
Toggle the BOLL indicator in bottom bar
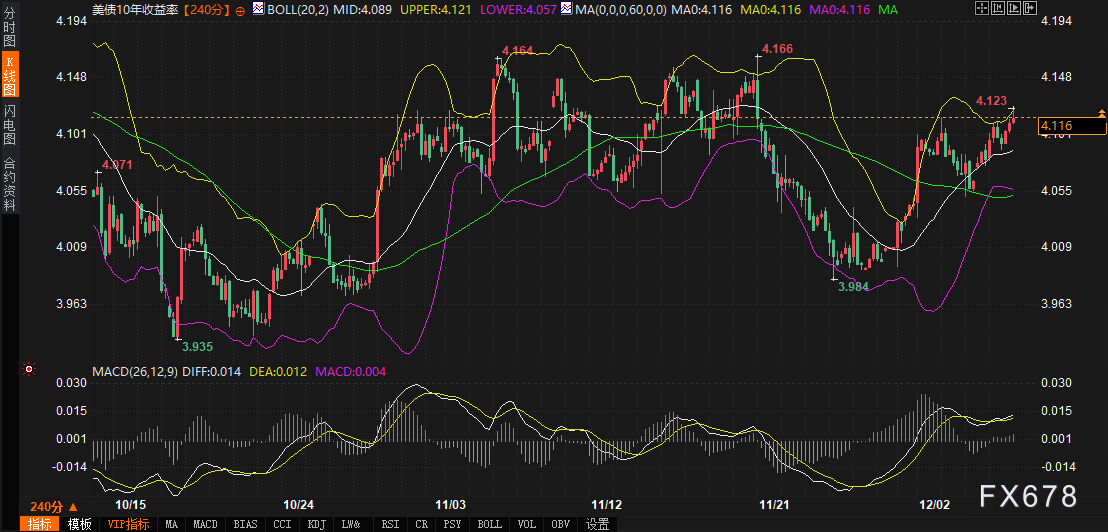coord(489,524)
